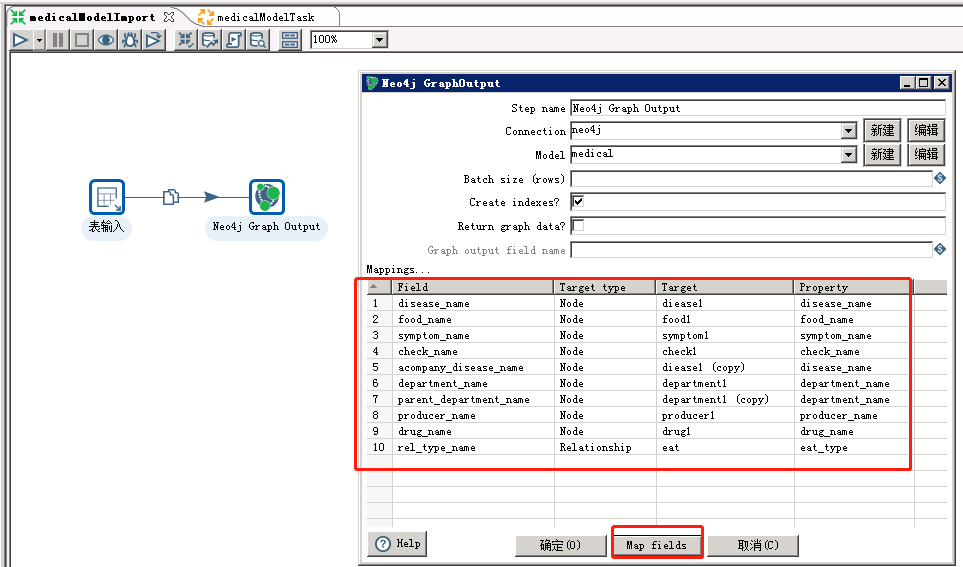Show execution results panel icon
963x567 pixels.
[x=289, y=41]
